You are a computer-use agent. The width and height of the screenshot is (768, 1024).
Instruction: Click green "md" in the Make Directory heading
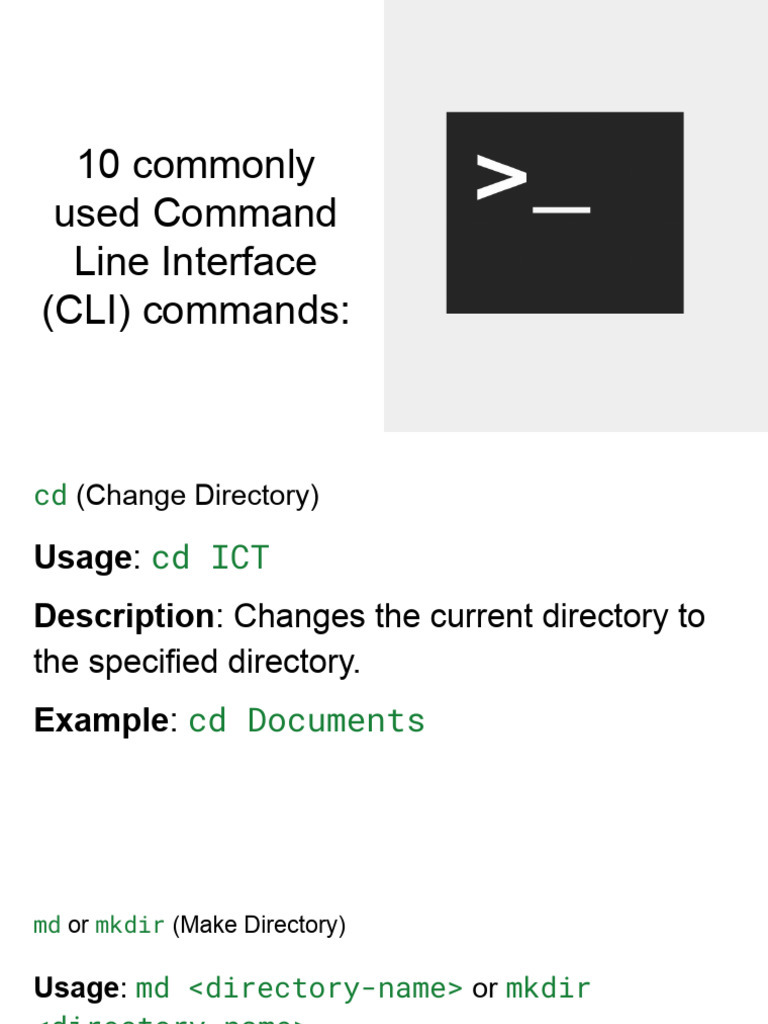click(47, 925)
